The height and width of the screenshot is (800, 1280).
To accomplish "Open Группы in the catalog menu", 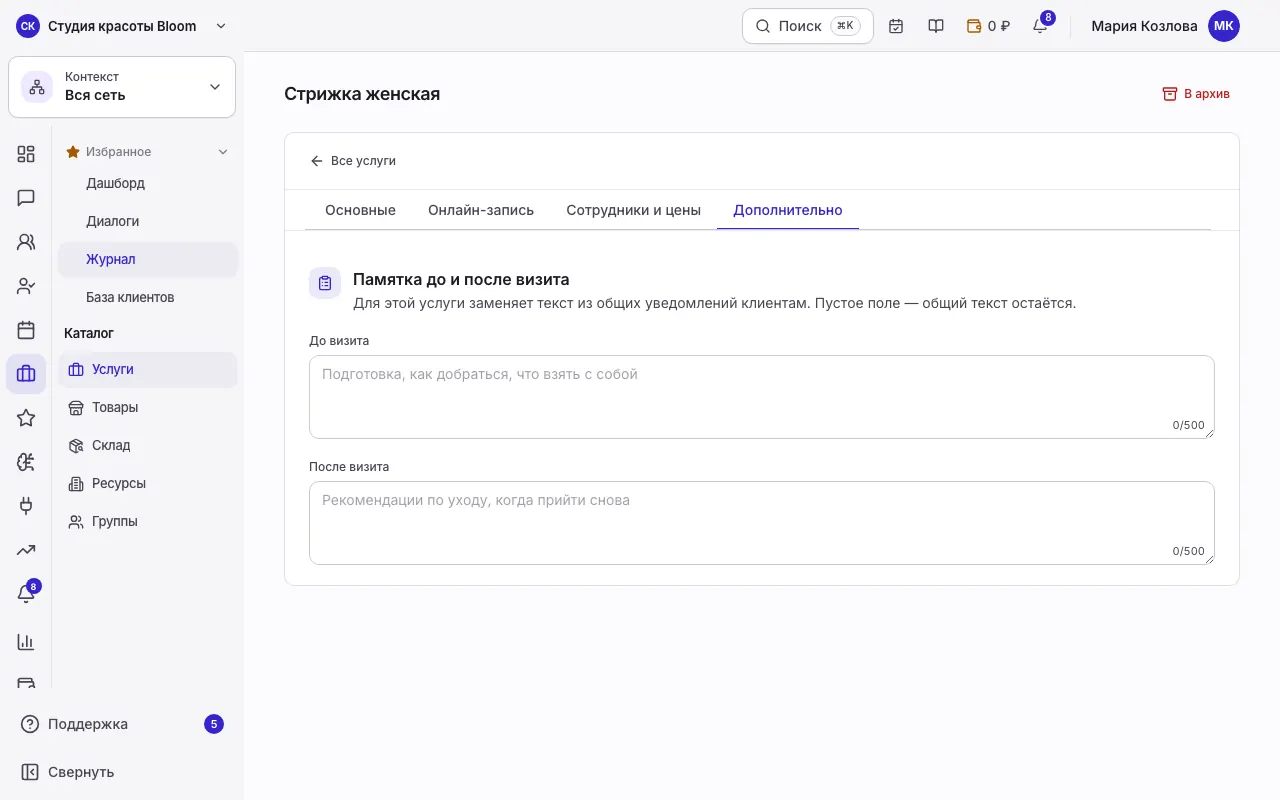I will 148,521.
